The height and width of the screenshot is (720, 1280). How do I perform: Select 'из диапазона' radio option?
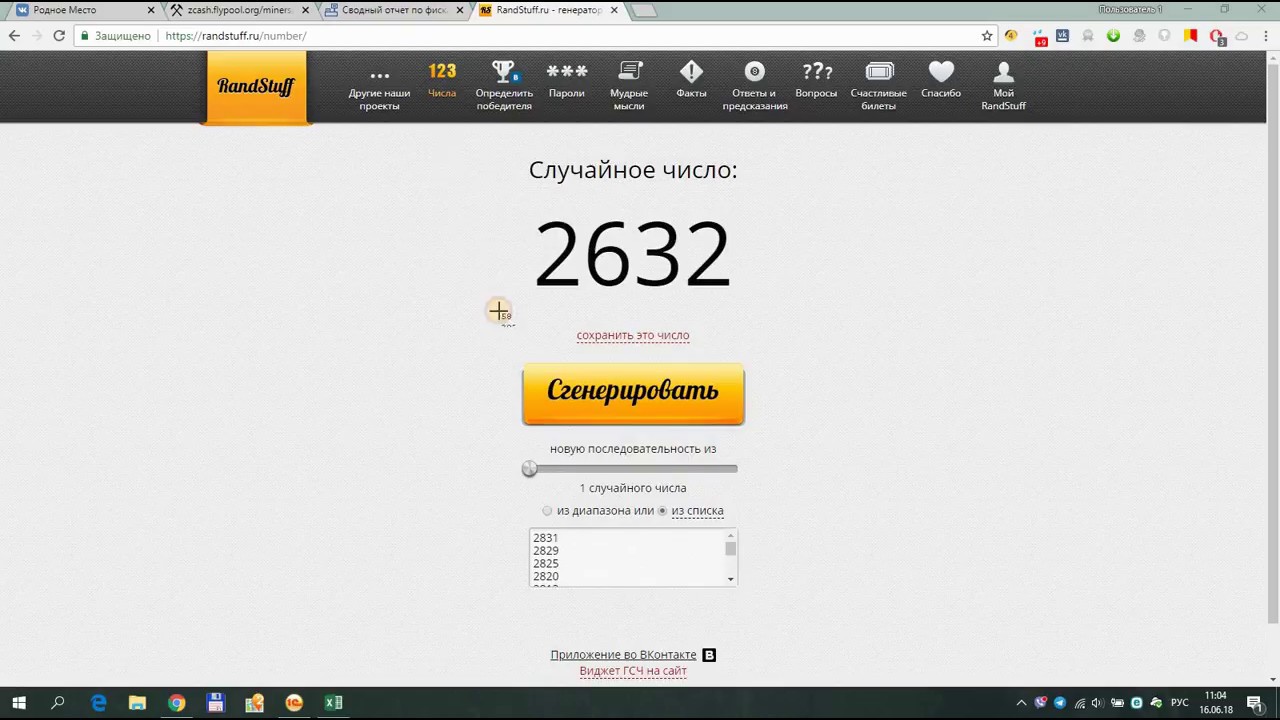547,511
